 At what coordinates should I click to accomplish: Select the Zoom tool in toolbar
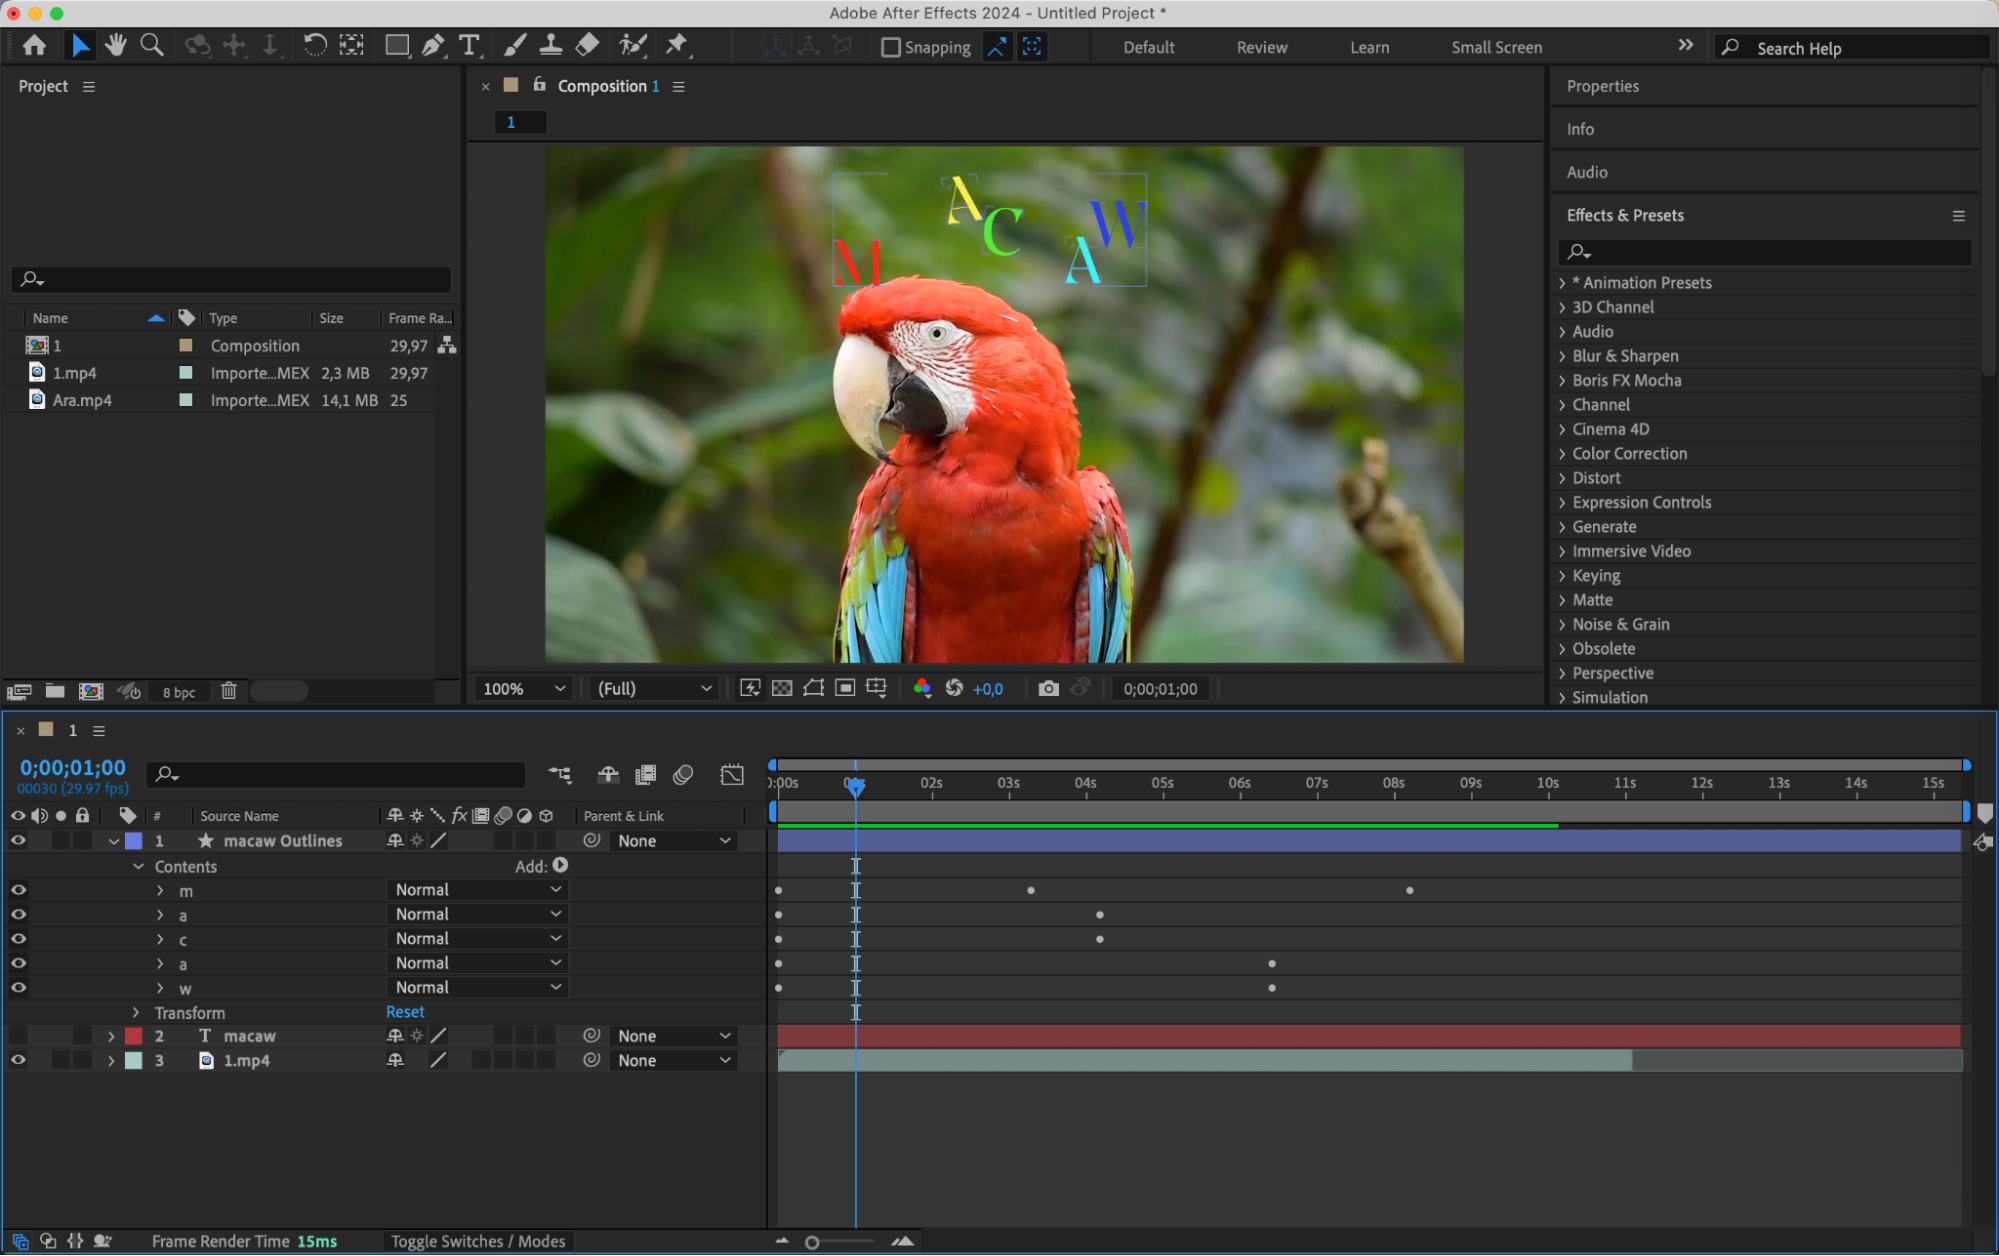click(152, 45)
